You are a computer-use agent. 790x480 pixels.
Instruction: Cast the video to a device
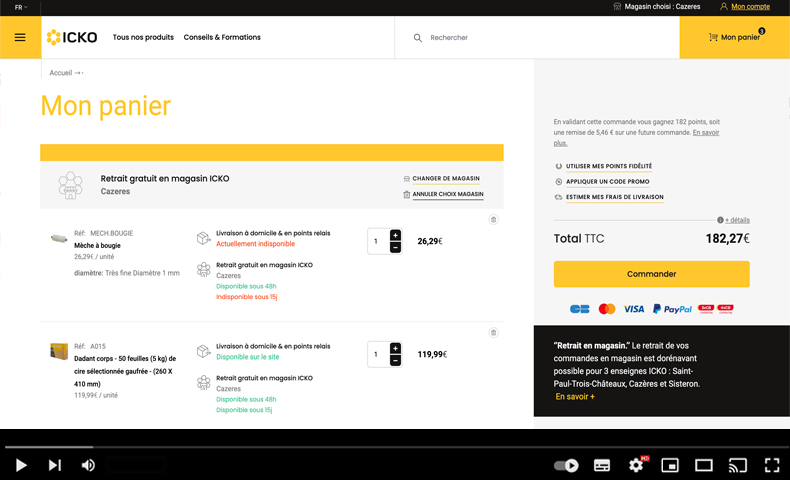click(x=738, y=465)
